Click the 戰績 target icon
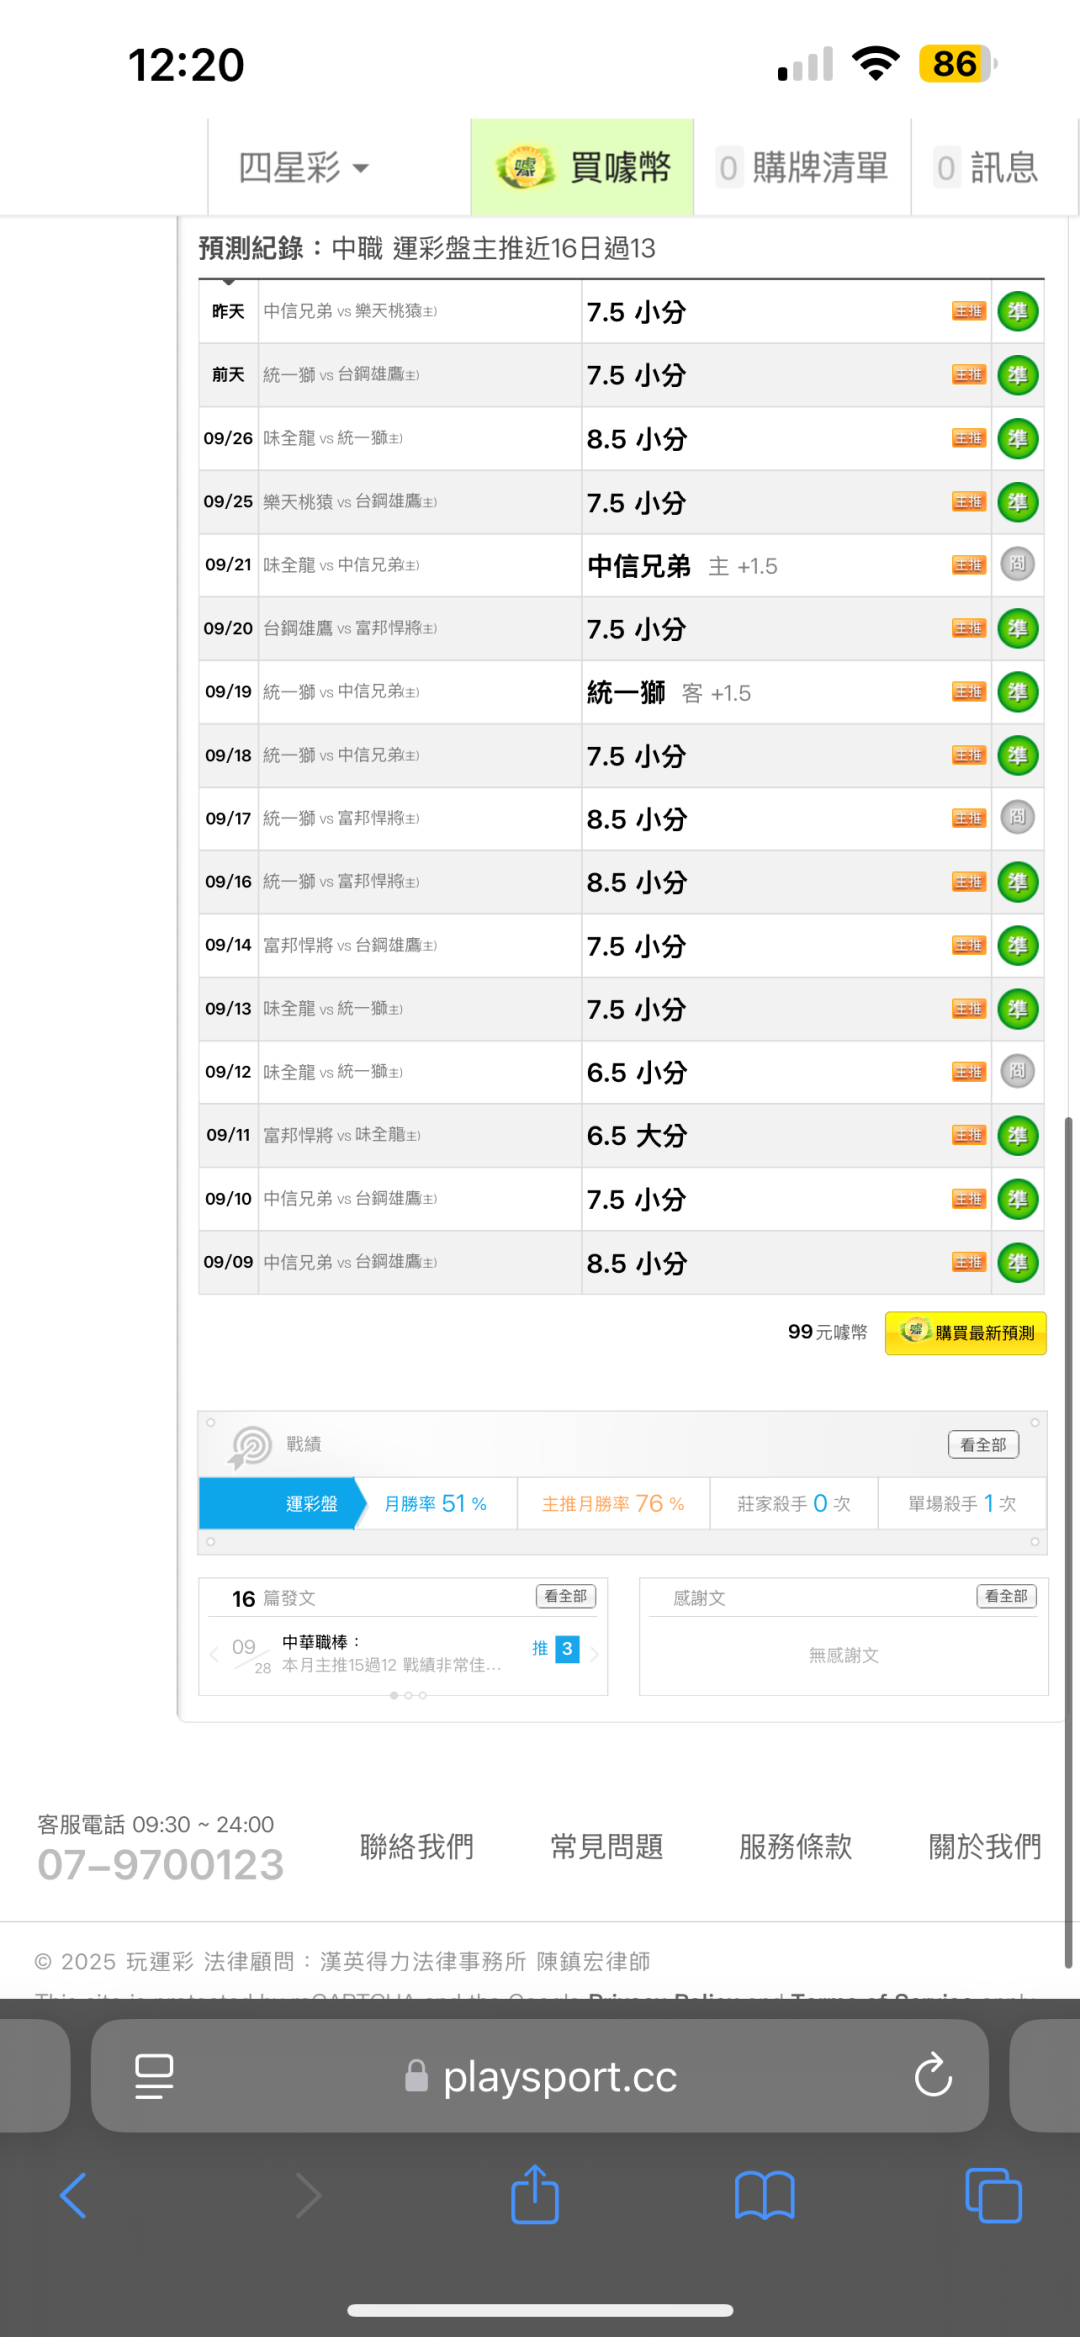Image resolution: width=1080 pixels, height=2337 pixels. click(250, 1446)
